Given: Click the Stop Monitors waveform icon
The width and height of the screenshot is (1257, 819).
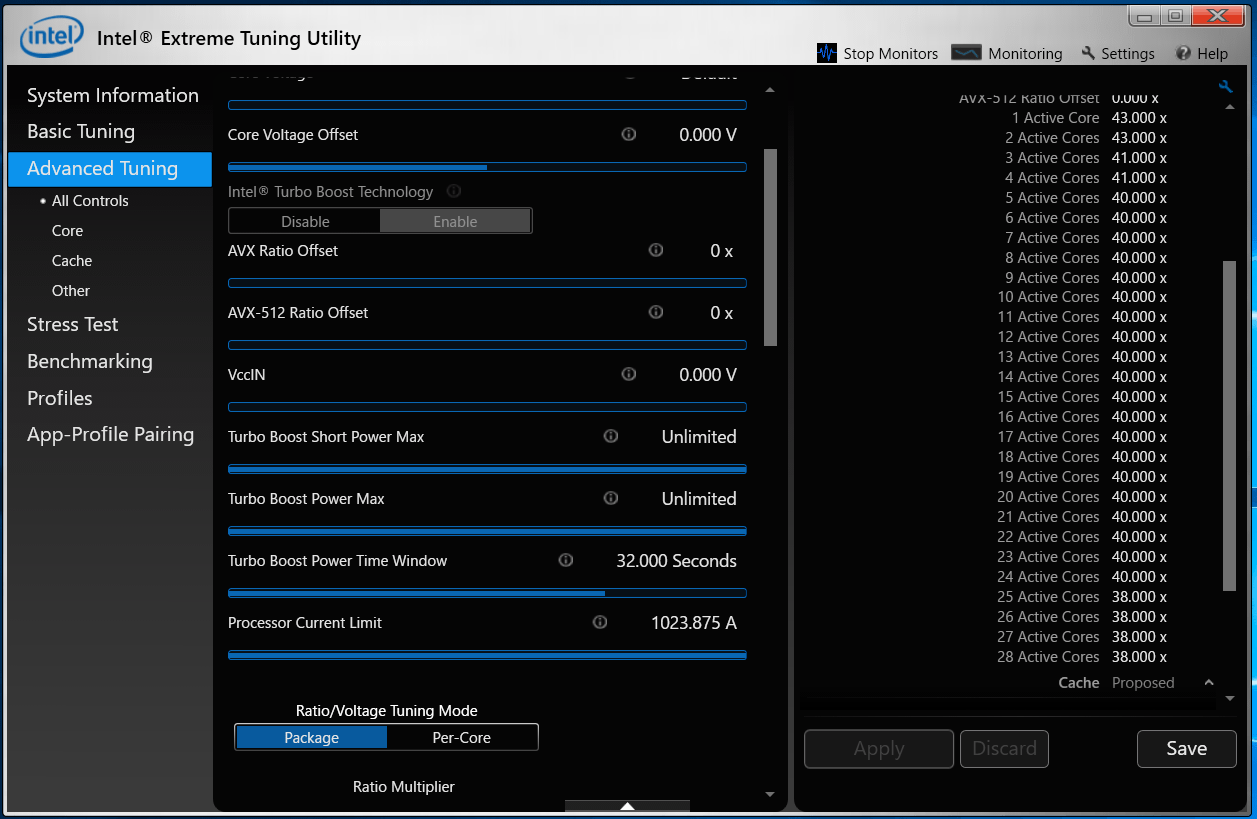Looking at the screenshot, I should pyautogui.click(x=827, y=53).
